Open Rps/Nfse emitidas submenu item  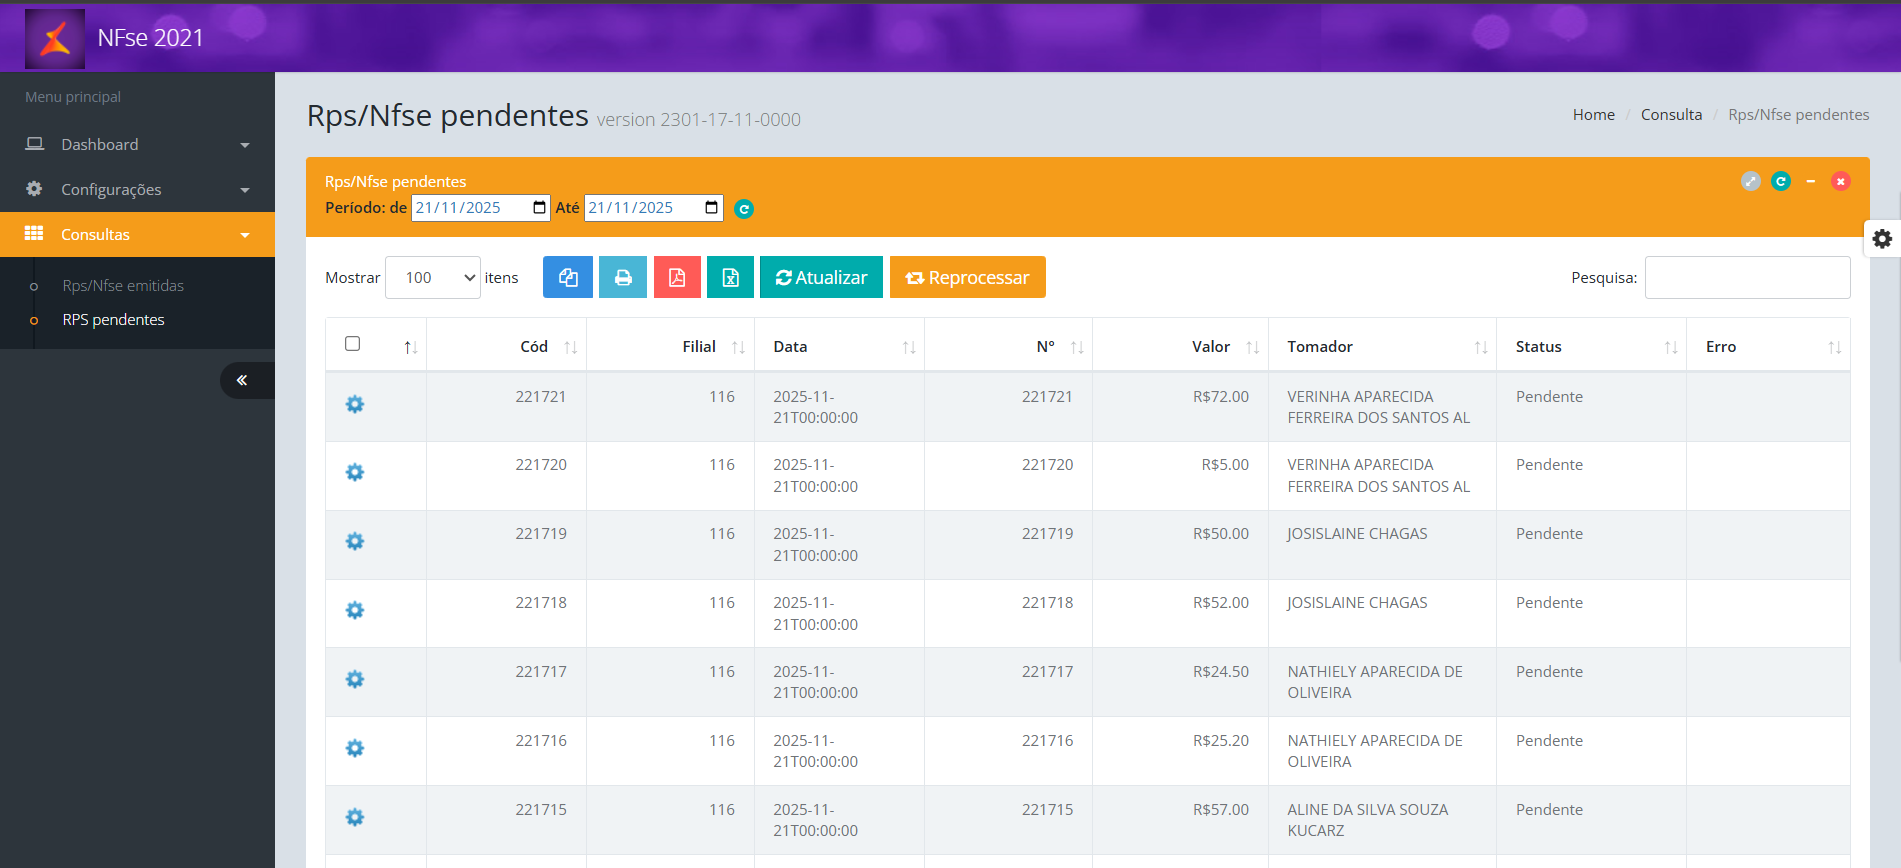click(123, 286)
